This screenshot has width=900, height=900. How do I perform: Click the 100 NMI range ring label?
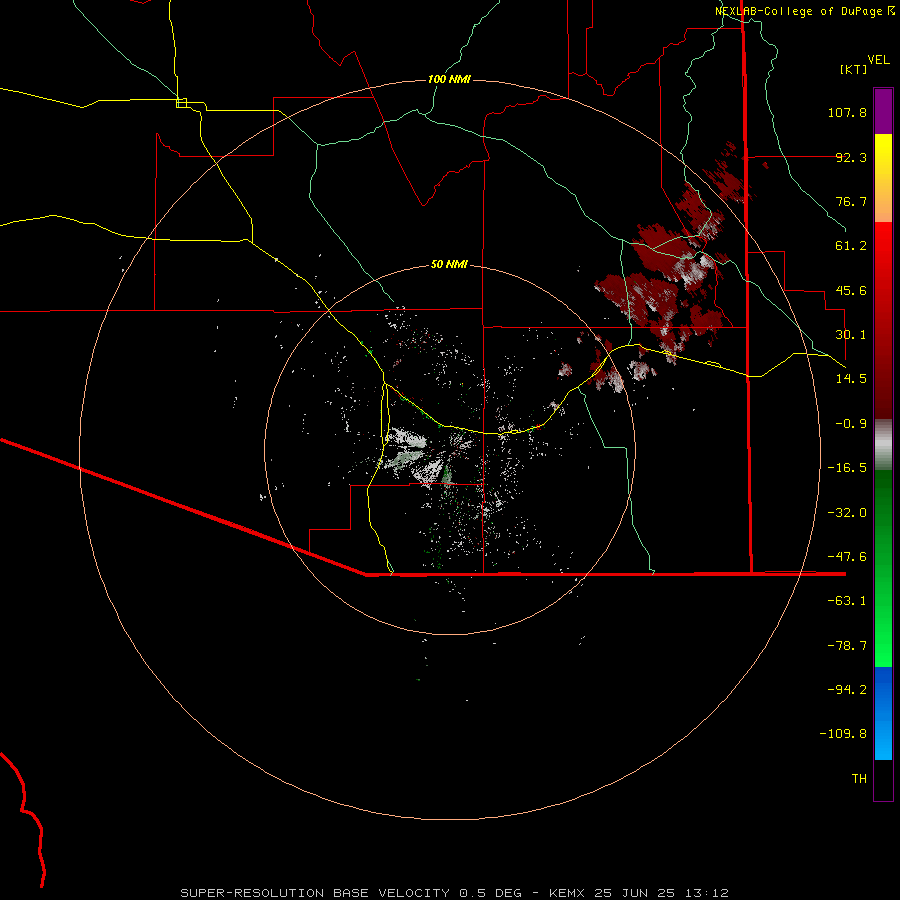pyautogui.click(x=449, y=79)
